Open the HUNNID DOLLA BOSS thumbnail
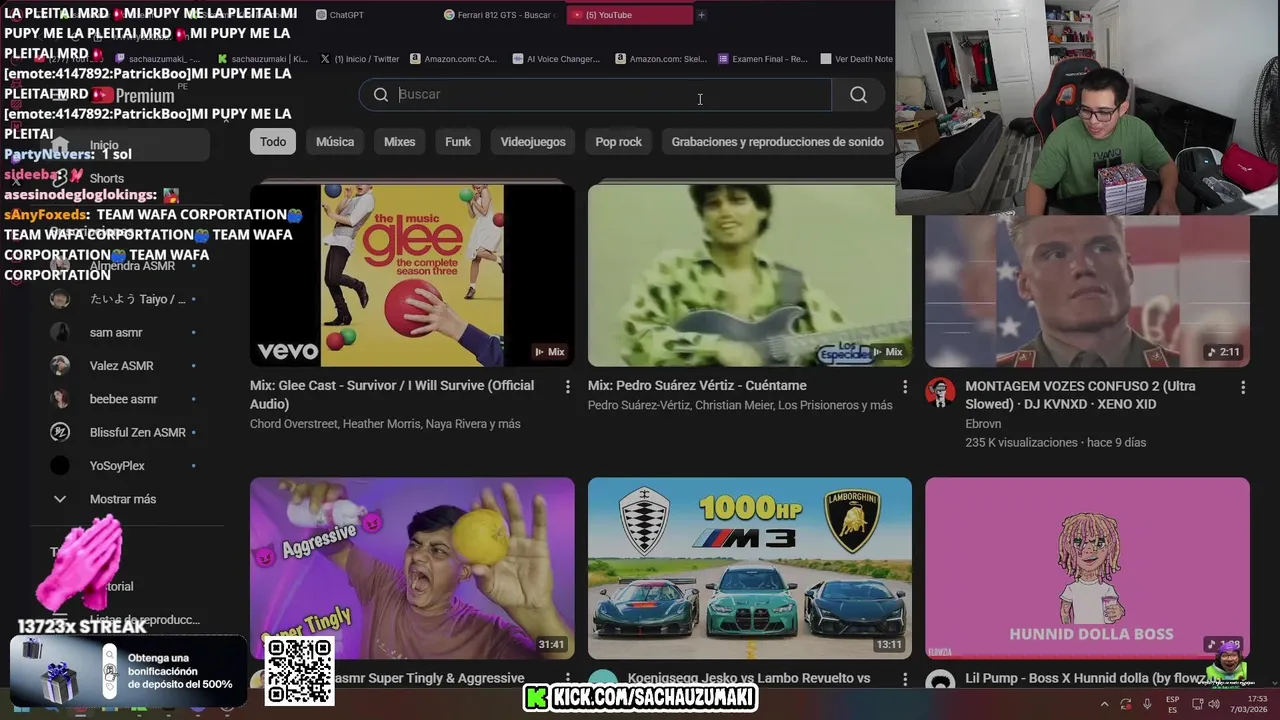This screenshot has width=1280, height=720. (1087, 568)
